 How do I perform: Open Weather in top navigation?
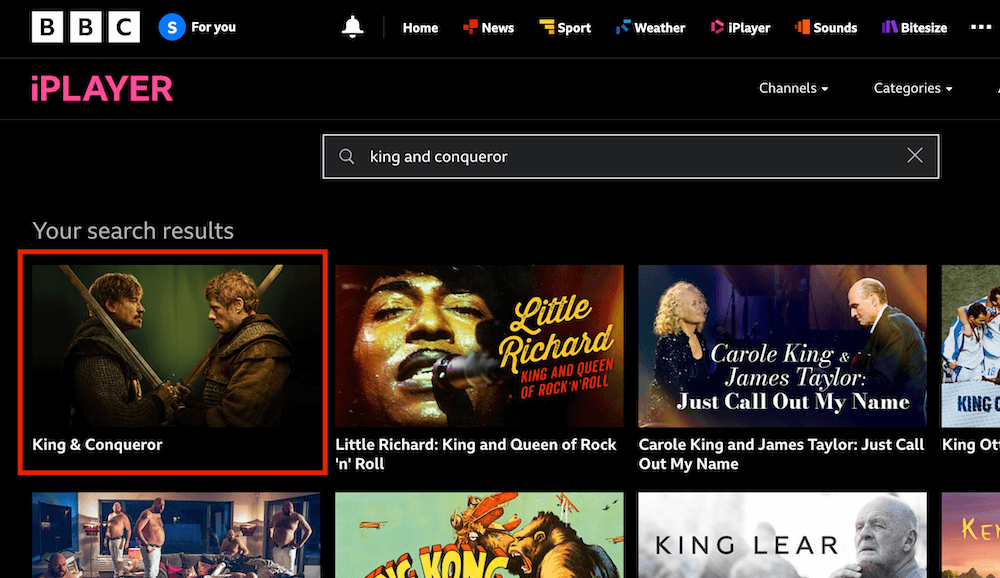pyautogui.click(x=659, y=28)
